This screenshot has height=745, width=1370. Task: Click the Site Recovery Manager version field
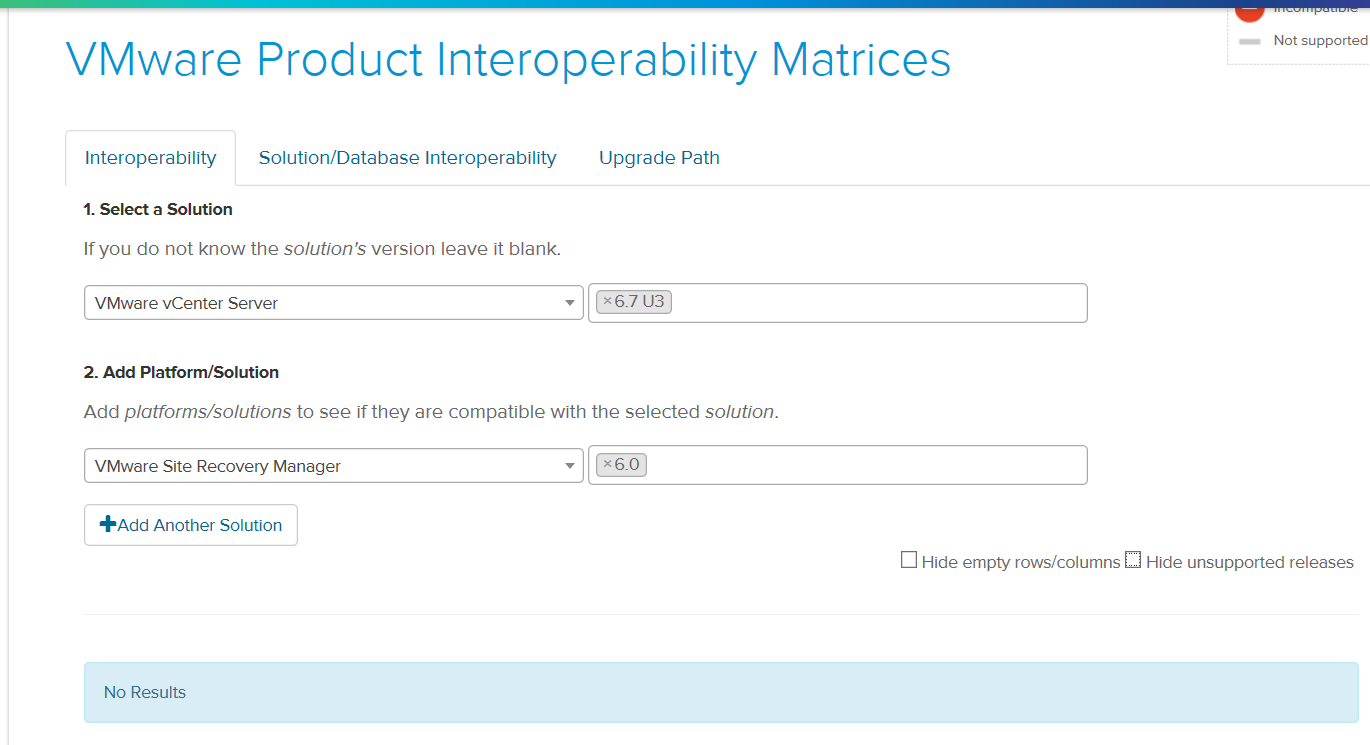tap(838, 465)
